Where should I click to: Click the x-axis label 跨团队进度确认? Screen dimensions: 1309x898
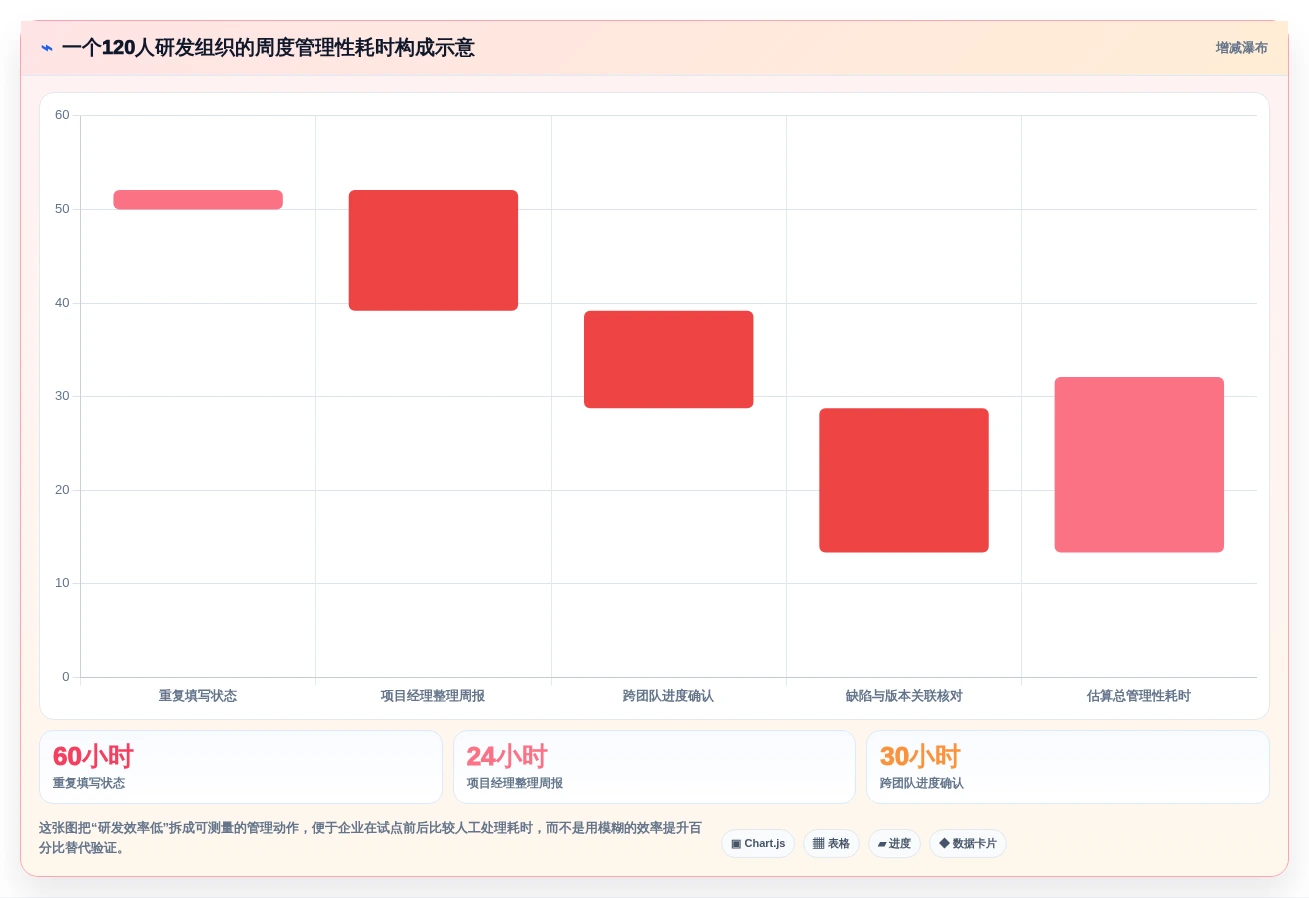tap(668, 696)
